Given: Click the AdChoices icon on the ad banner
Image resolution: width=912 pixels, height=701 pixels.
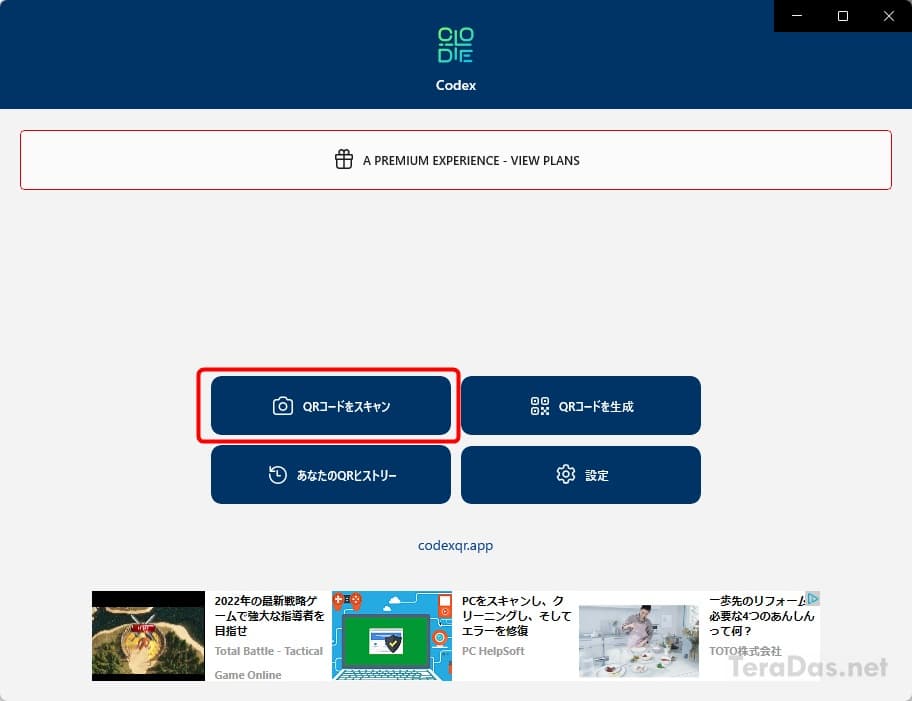Looking at the screenshot, I should coord(813,599).
